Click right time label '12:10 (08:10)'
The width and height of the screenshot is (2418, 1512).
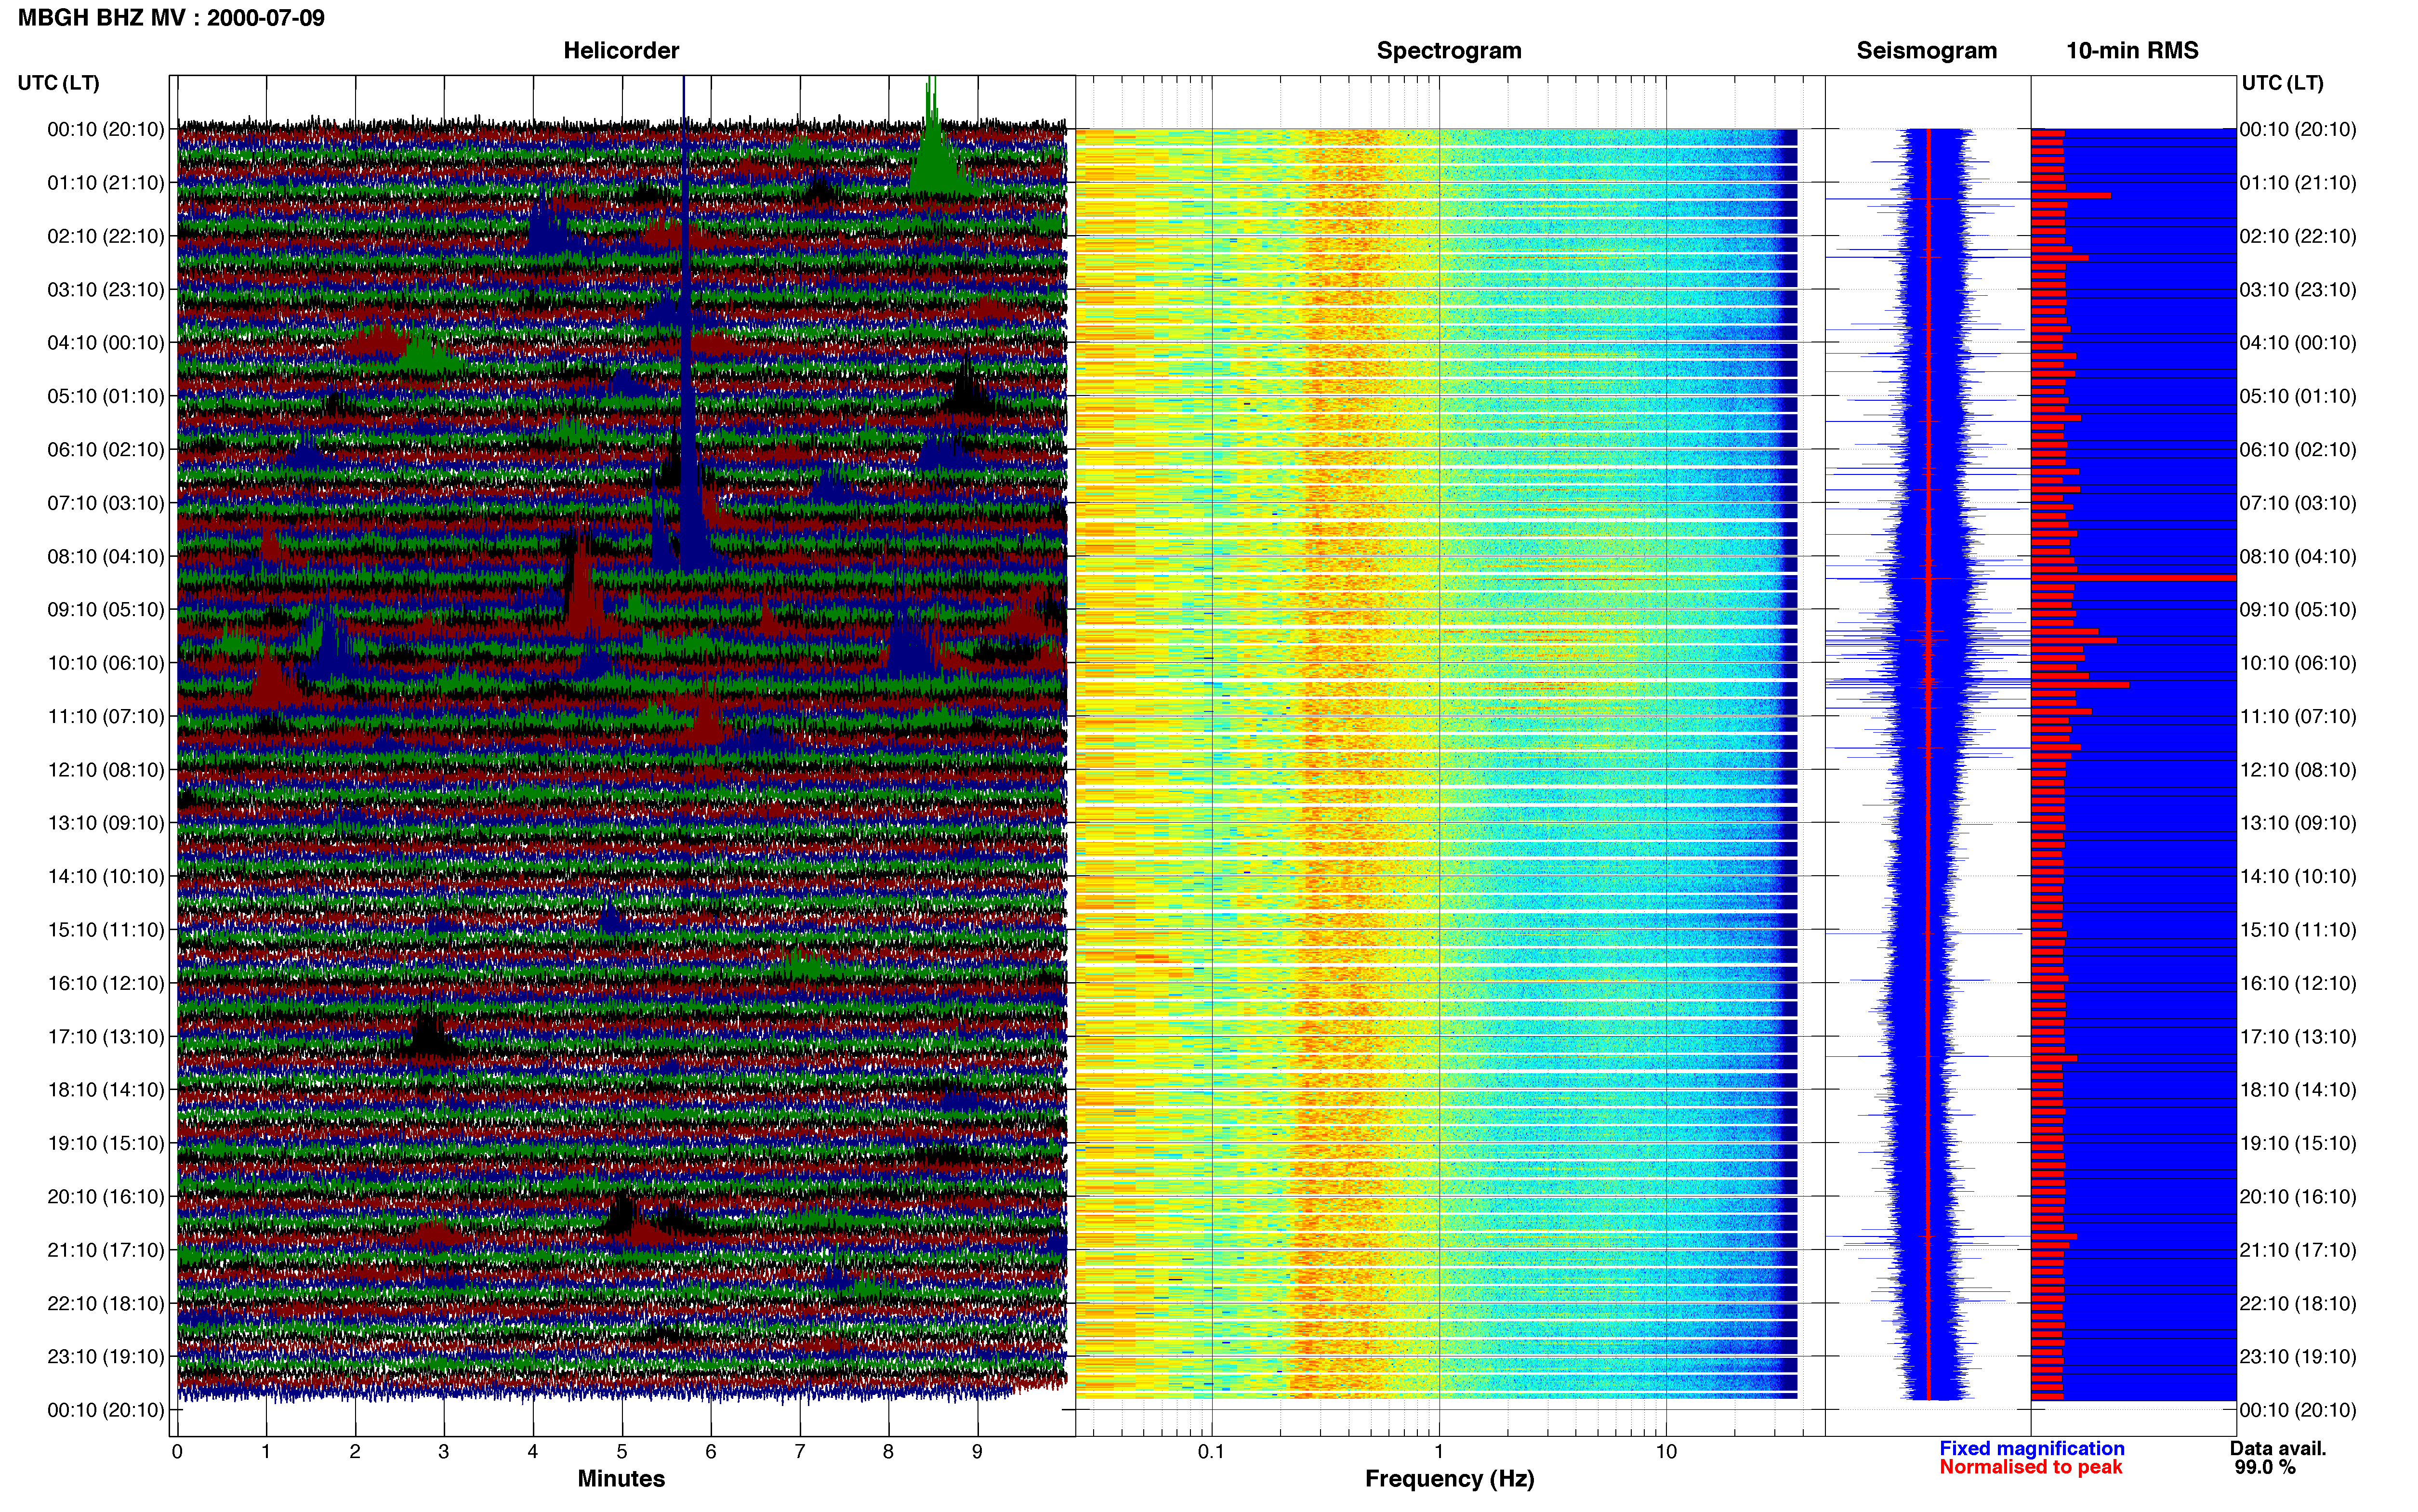2298,770
